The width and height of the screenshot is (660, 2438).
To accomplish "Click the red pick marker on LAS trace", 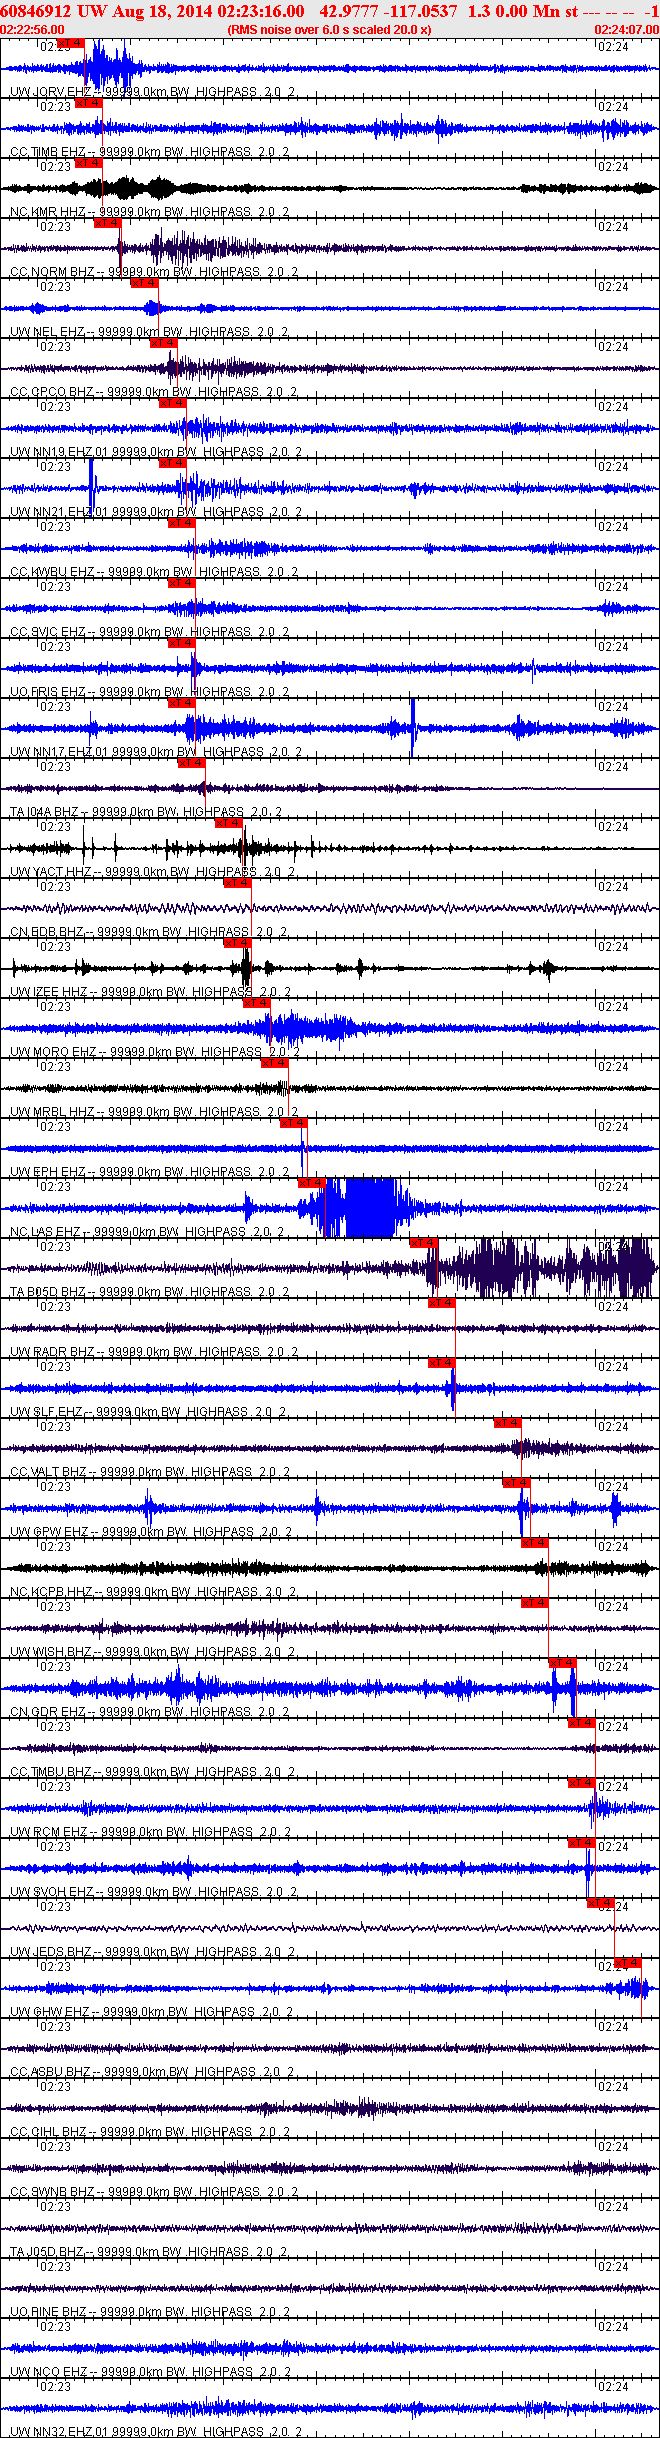I will point(311,1183).
